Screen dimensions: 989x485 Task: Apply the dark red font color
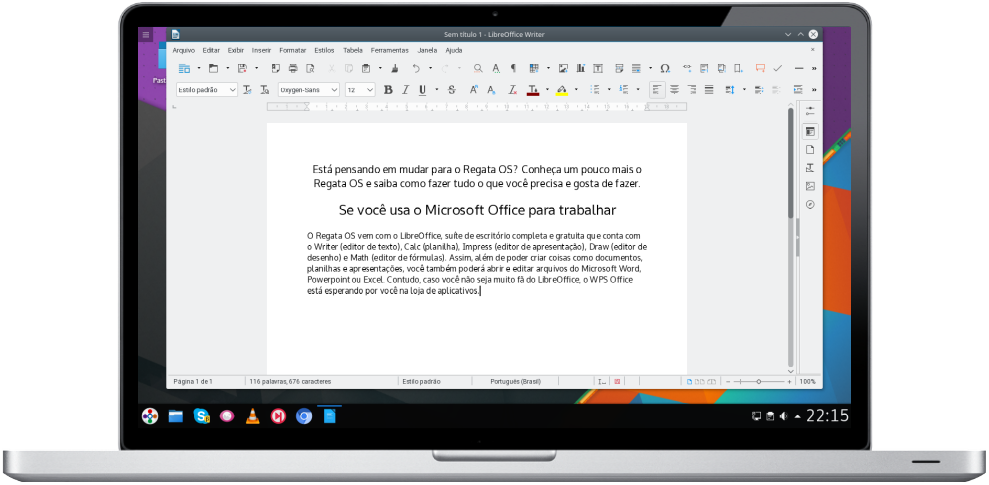point(533,90)
